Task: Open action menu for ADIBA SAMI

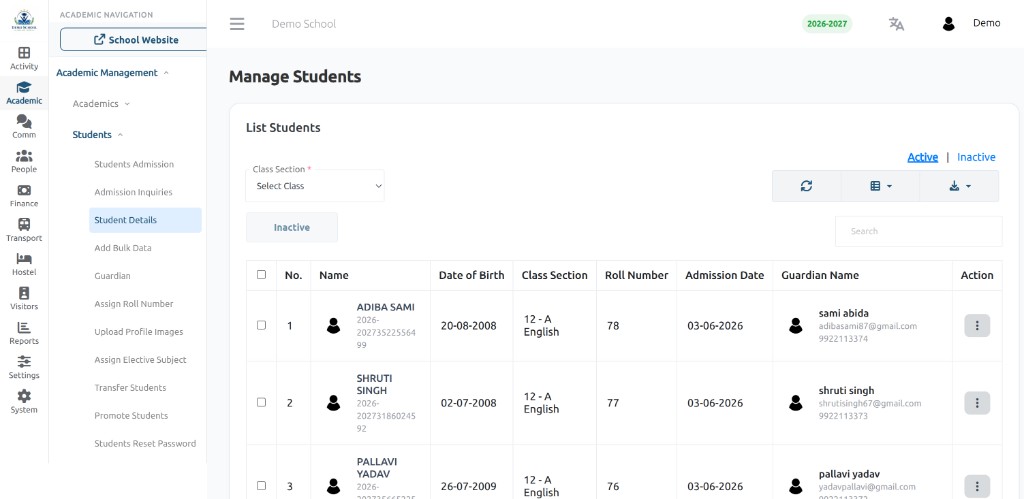Action: point(977,325)
